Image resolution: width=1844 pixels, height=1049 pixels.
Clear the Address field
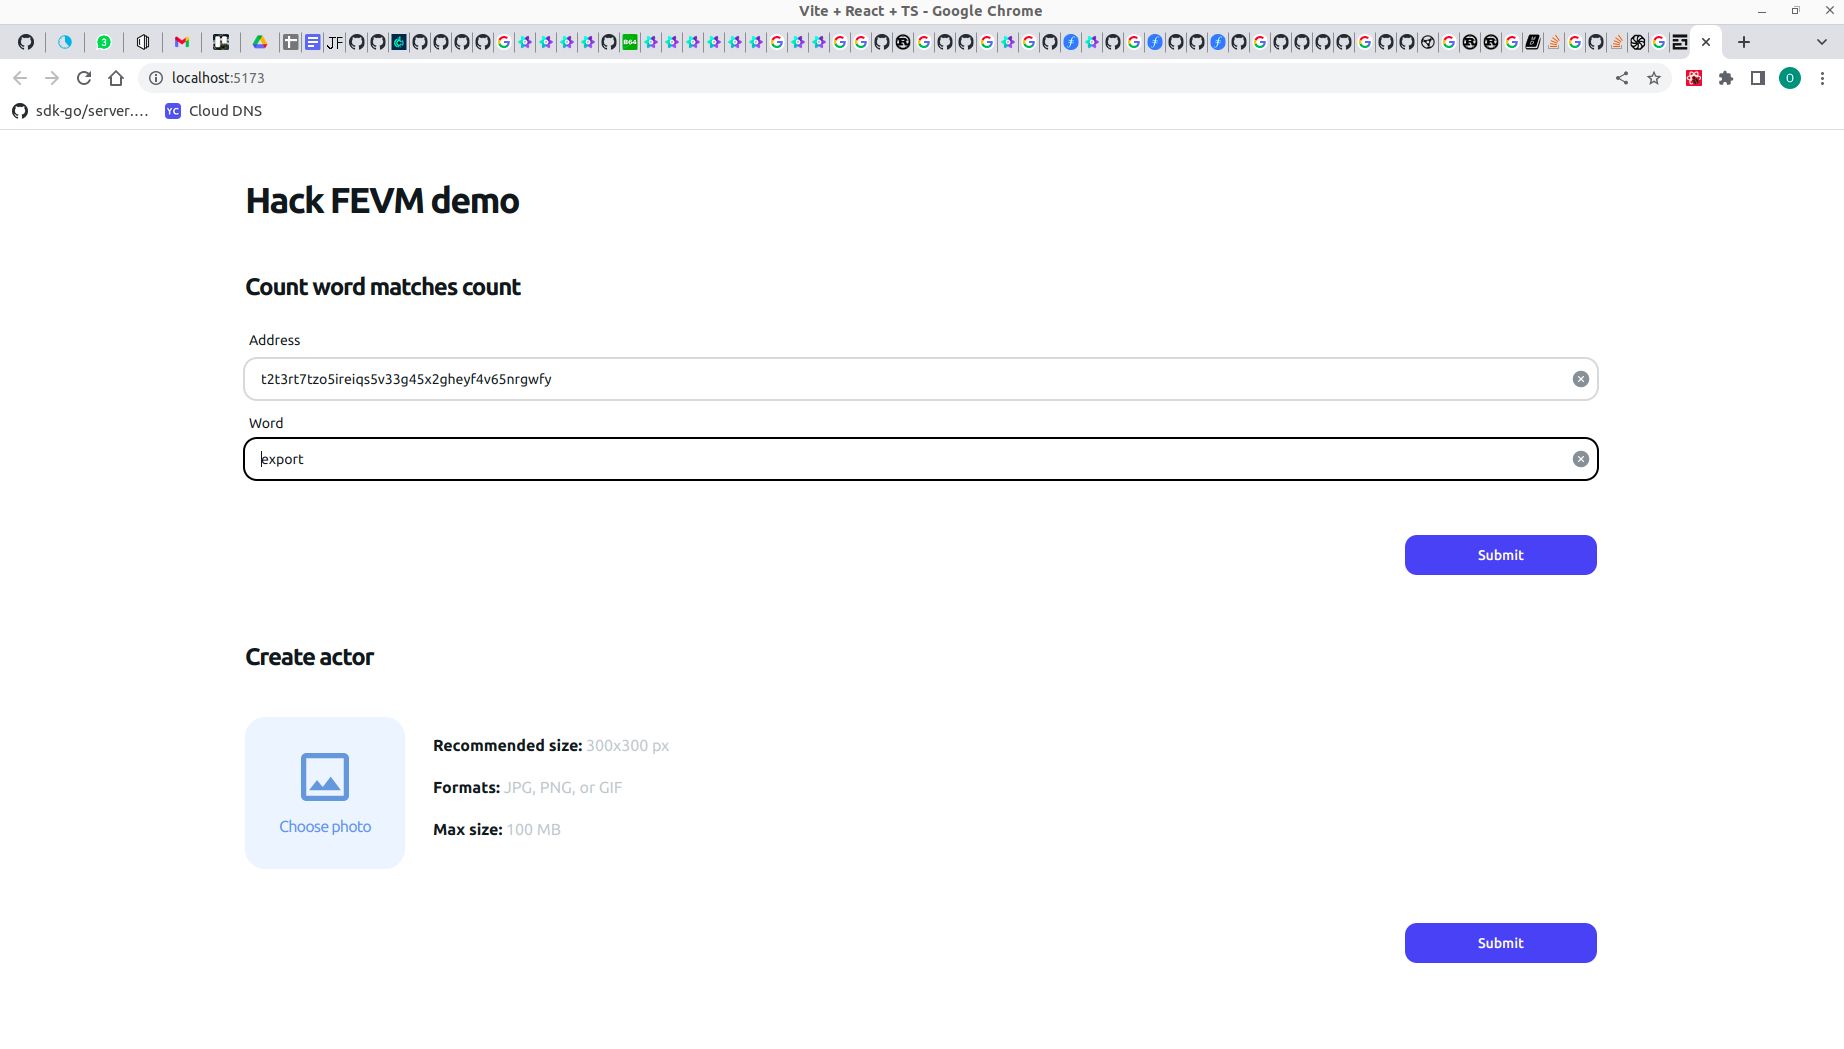point(1581,379)
